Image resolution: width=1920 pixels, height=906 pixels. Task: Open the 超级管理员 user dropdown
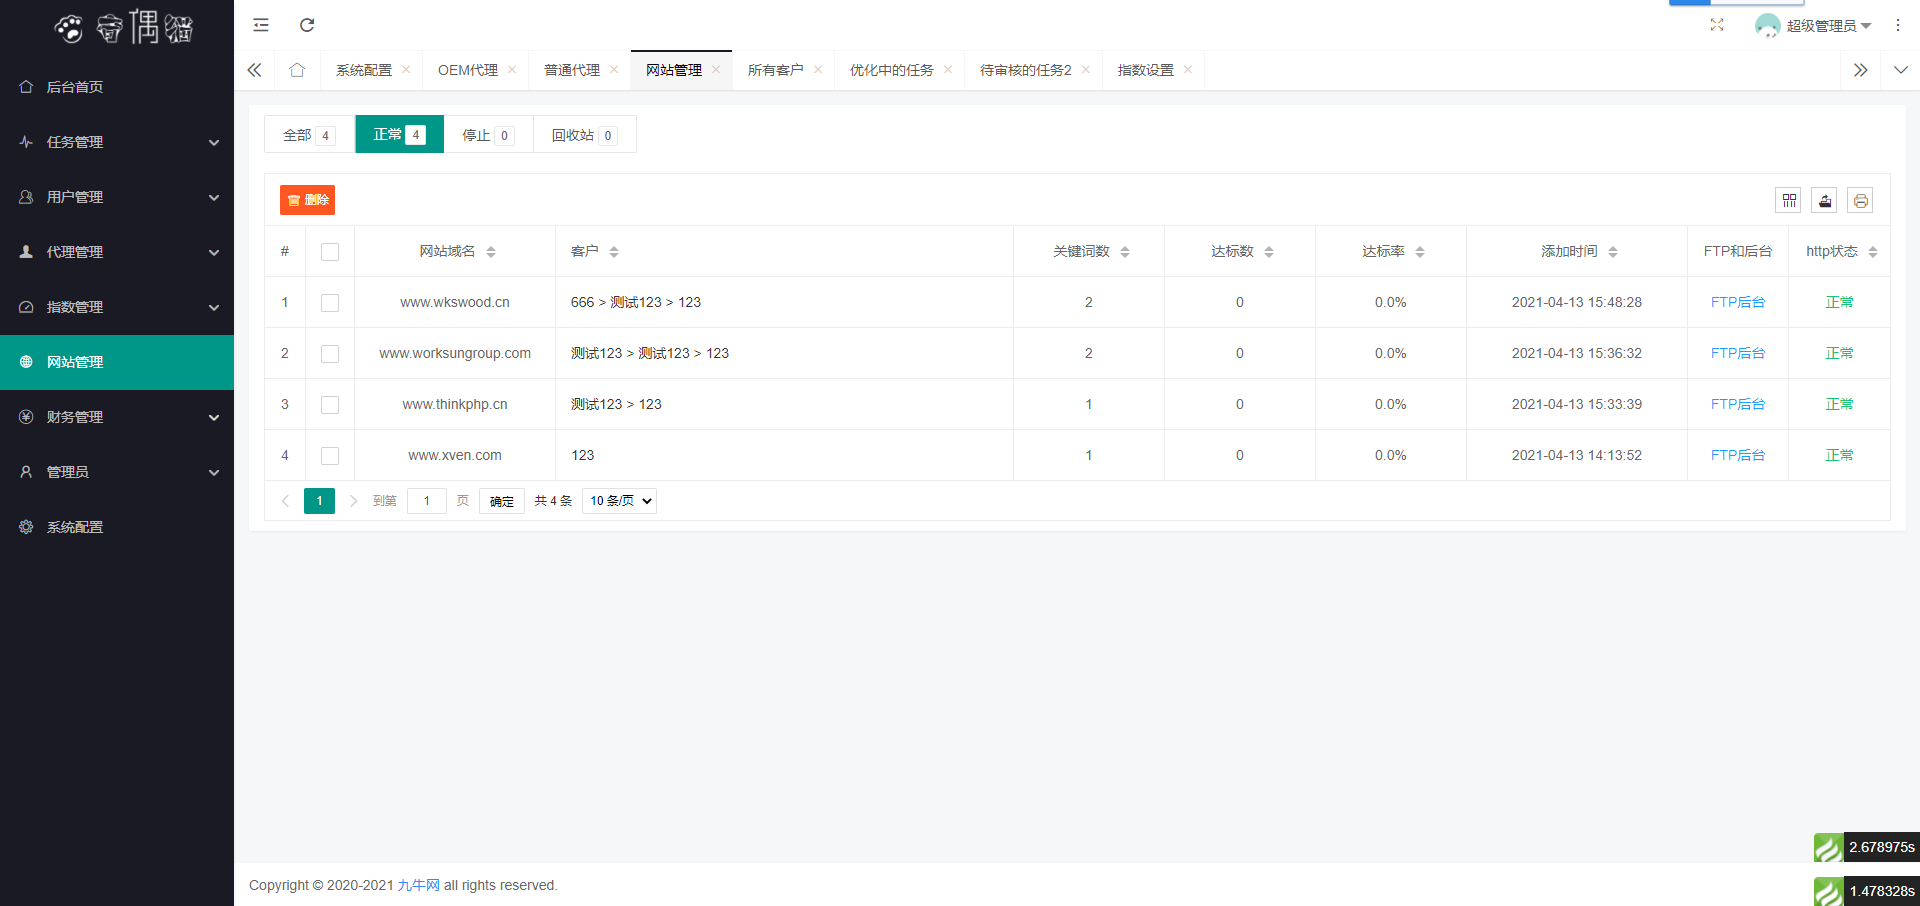click(x=1828, y=26)
